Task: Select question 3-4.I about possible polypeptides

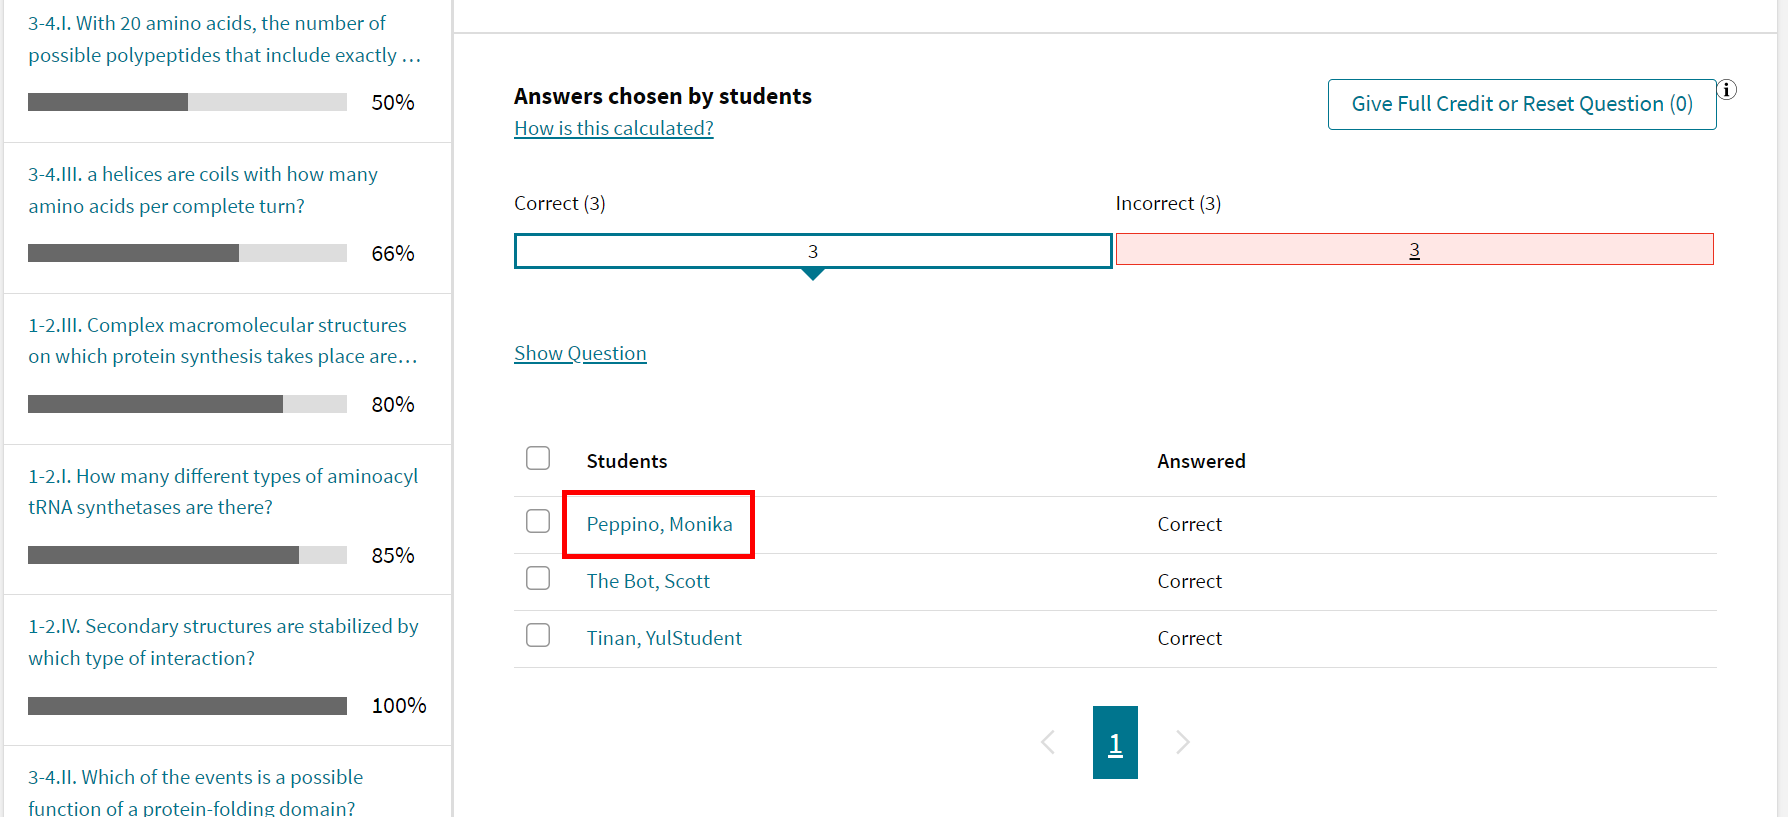Action: tap(222, 39)
